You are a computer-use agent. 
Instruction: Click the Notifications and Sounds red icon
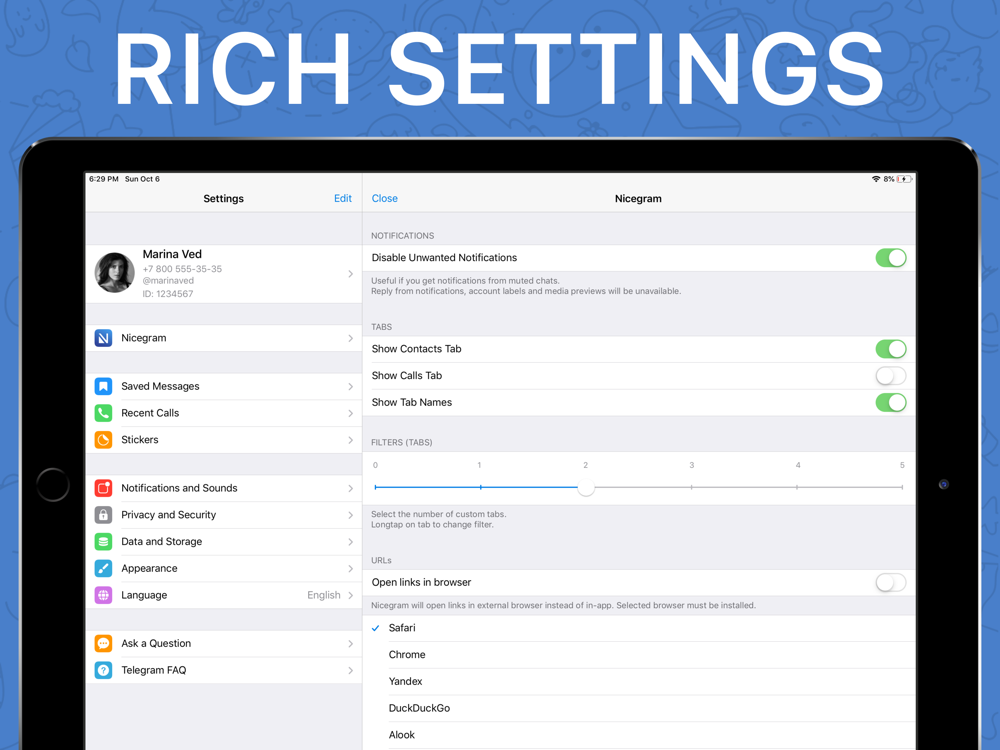coord(103,489)
